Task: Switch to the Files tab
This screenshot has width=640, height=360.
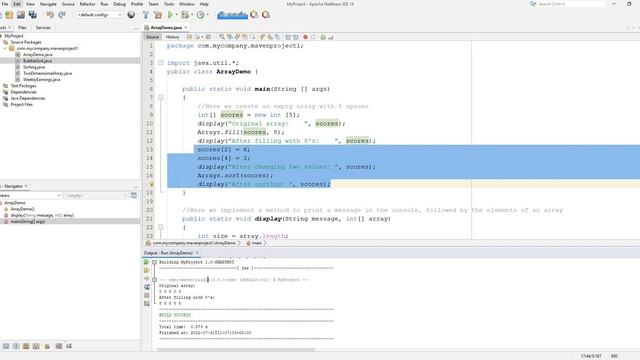Action: click(x=22, y=28)
